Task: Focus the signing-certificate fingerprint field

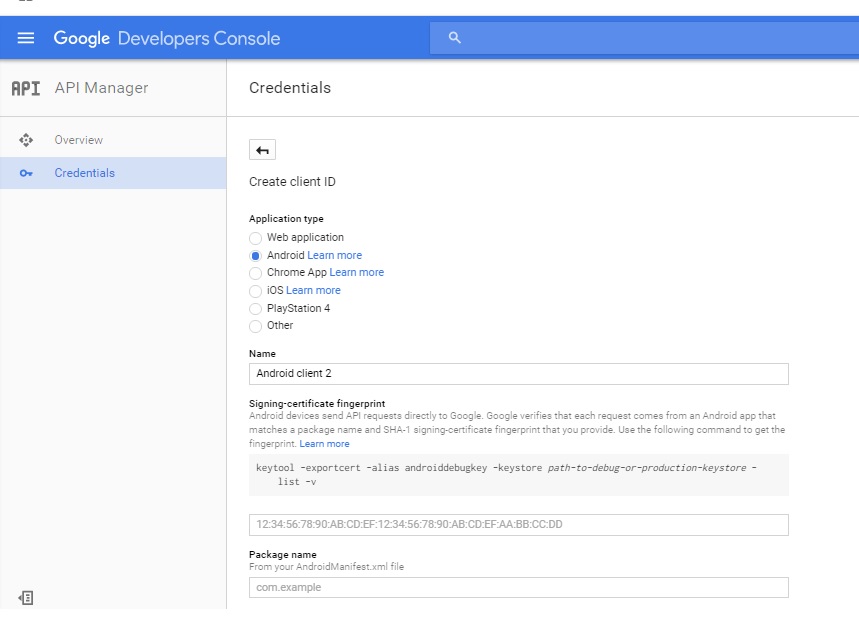Action: click(x=518, y=525)
